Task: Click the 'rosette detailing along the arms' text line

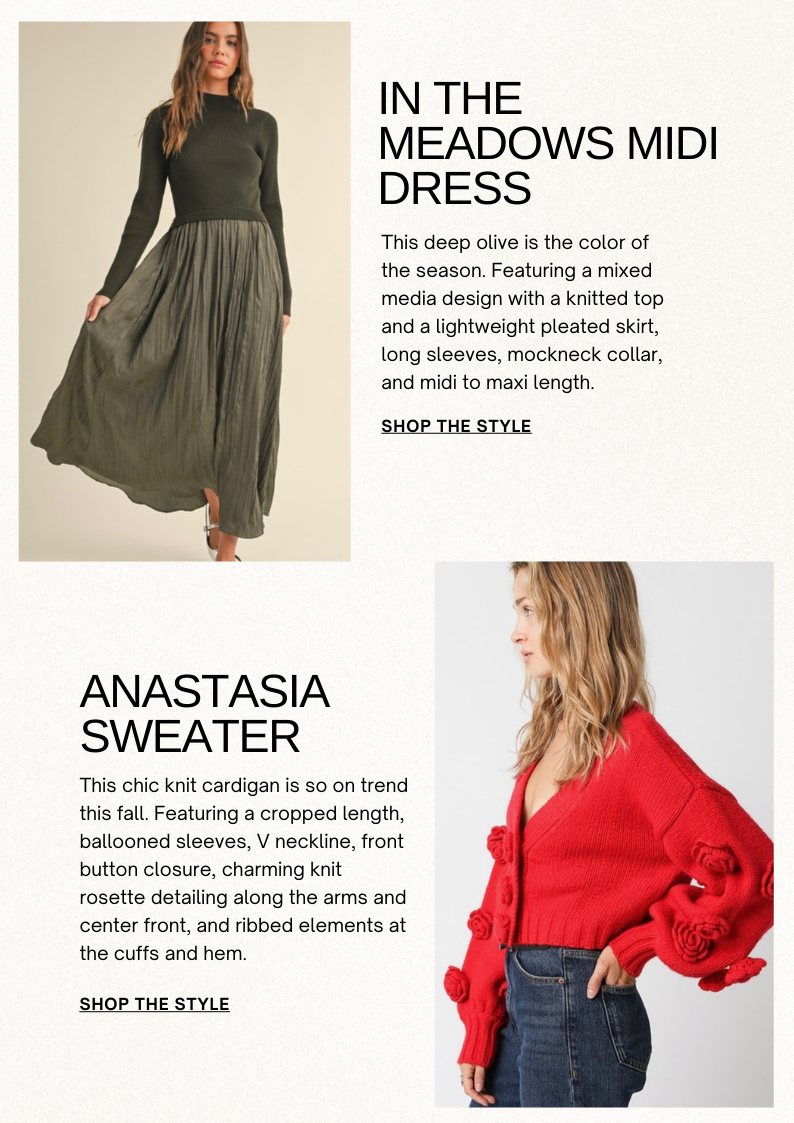Action: point(243,897)
